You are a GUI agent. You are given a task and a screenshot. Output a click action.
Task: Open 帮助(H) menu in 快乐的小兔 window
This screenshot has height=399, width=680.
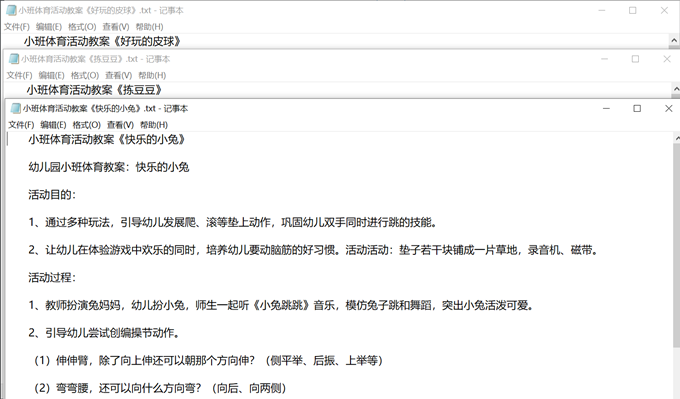click(154, 125)
